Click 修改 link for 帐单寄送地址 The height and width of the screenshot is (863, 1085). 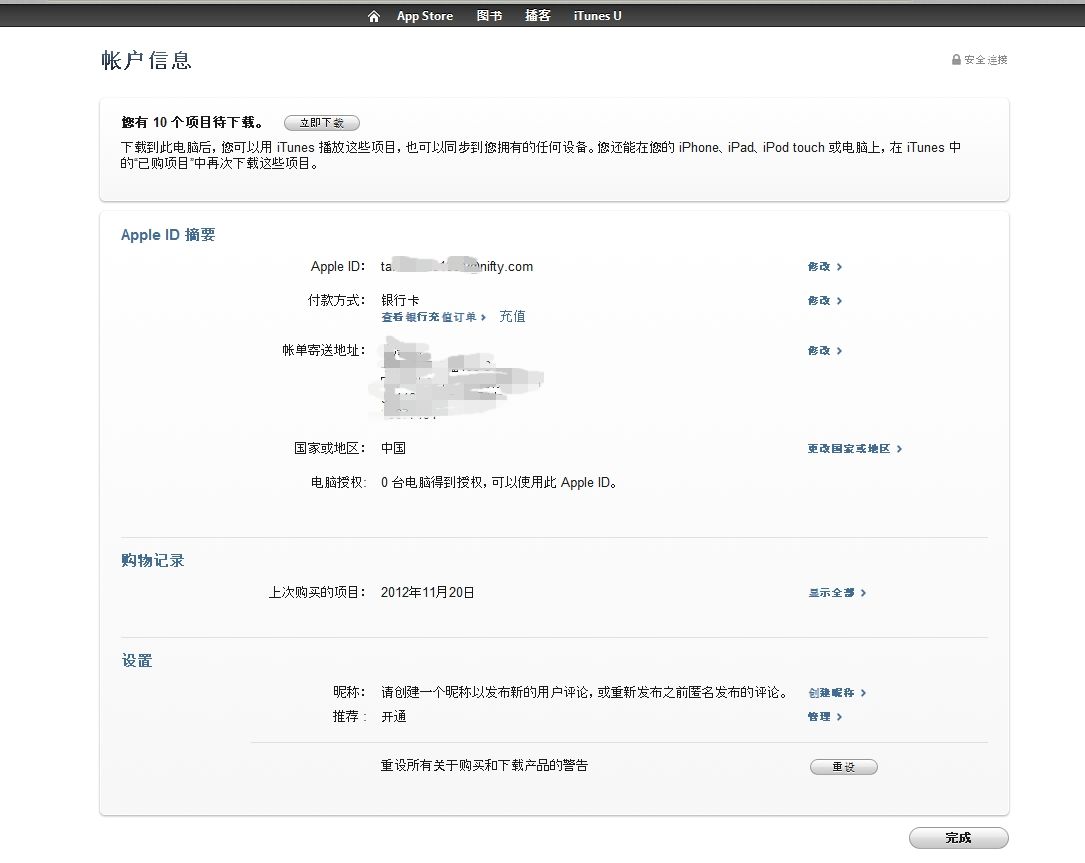point(824,351)
